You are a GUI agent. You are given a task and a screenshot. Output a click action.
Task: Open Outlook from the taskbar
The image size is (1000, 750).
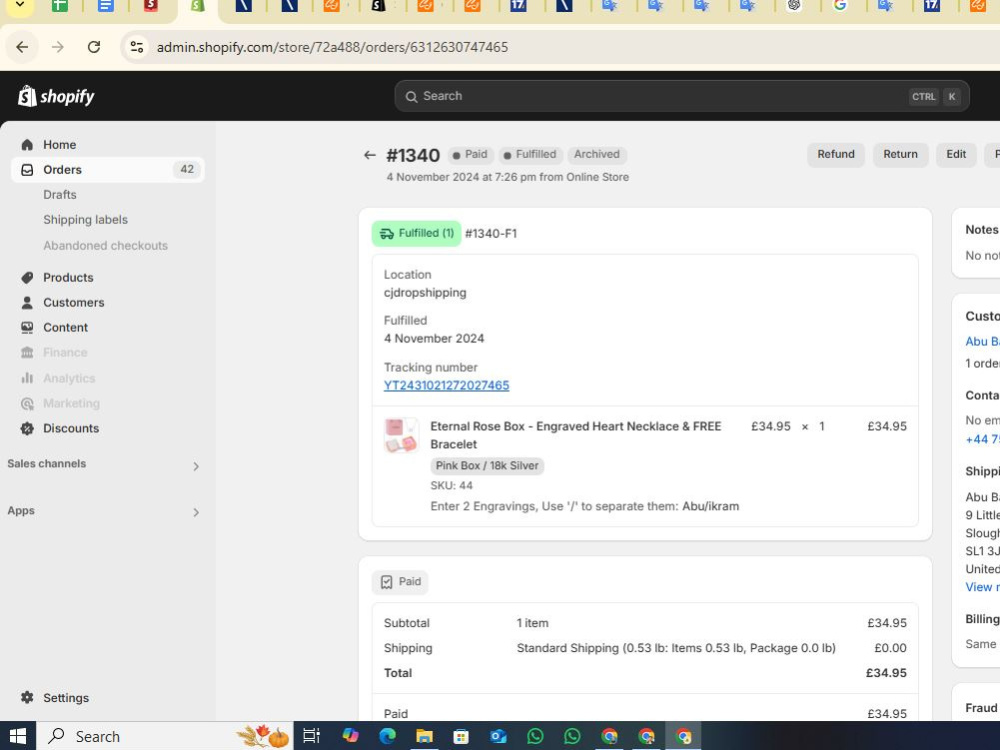498,737
